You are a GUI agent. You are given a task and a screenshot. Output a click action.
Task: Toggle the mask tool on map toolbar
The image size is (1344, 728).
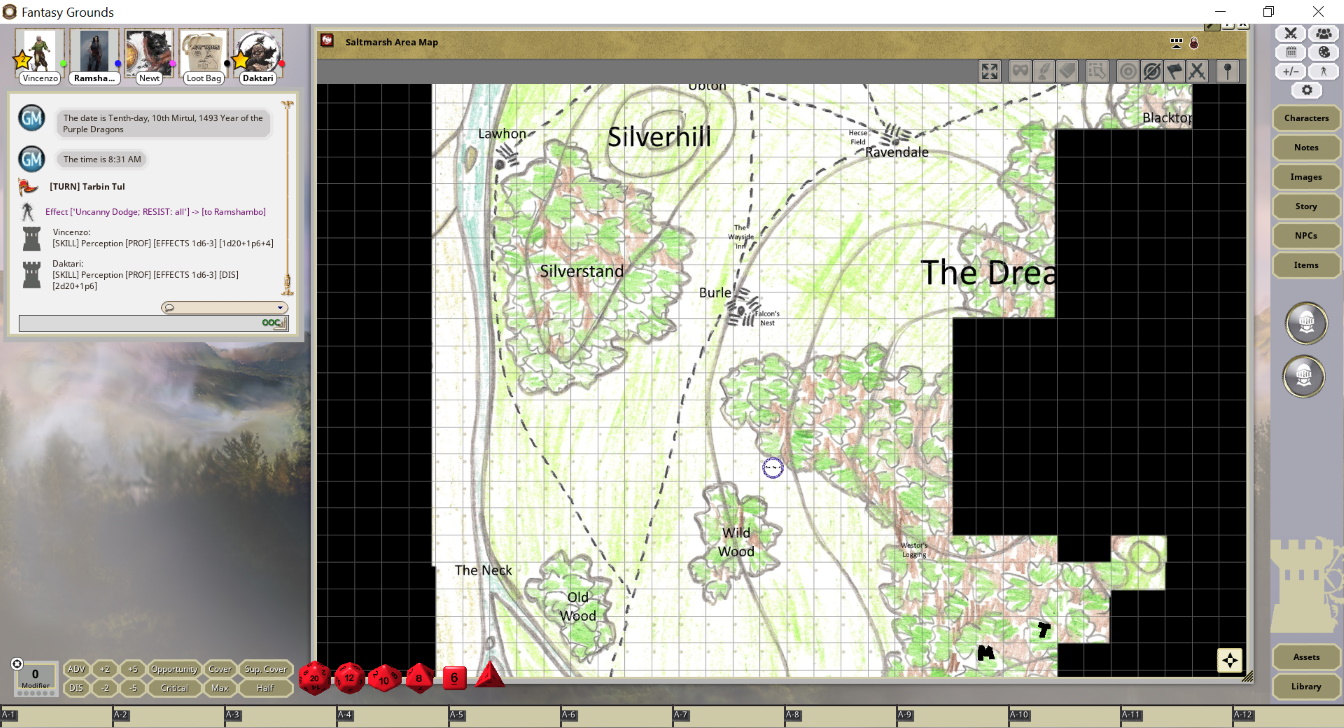pyautogui.click(x=1020, y=71)
